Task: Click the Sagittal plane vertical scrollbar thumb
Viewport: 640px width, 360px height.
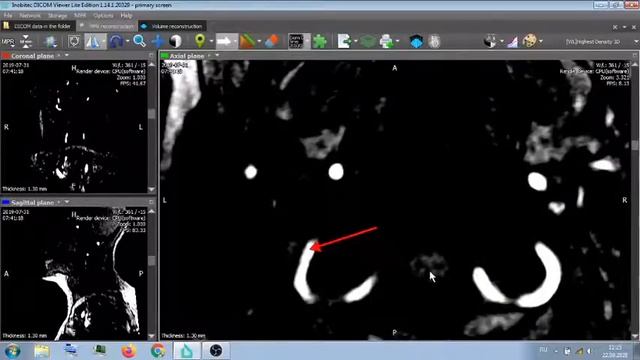Action: 152,260
